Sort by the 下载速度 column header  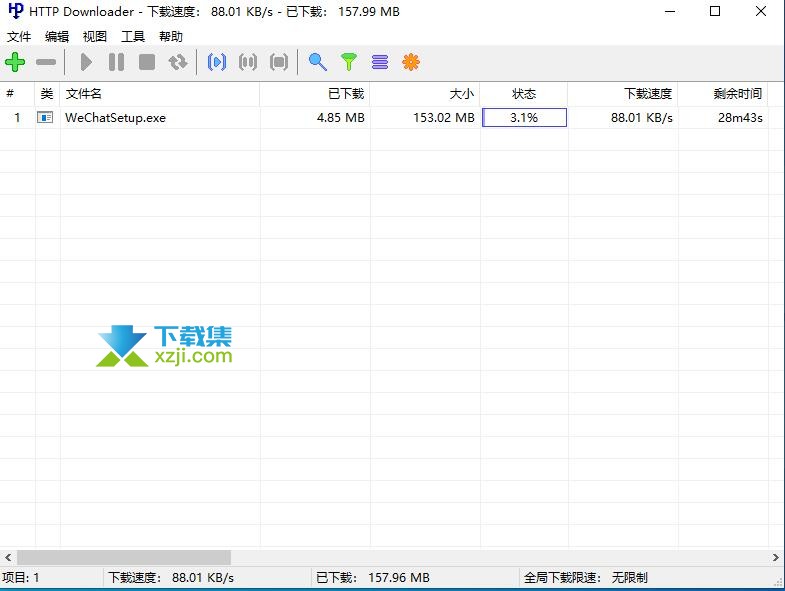tap(623, 94)
